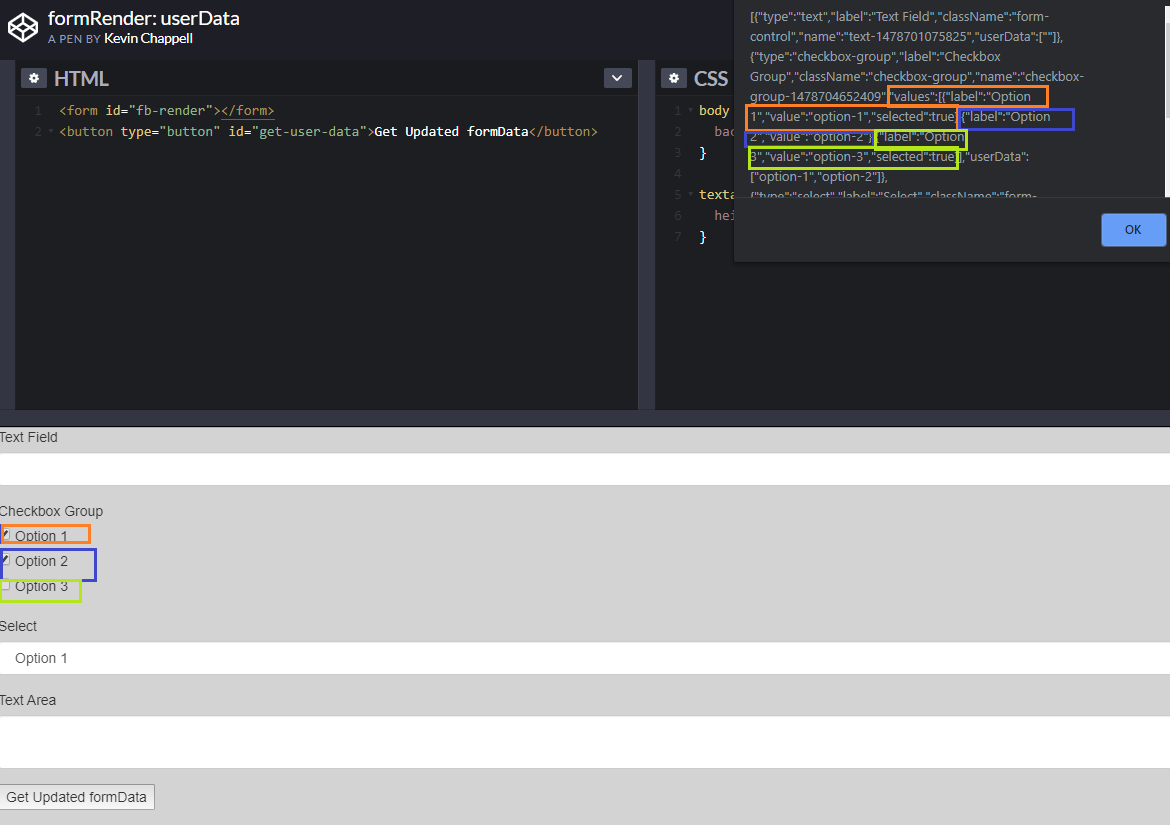Image resolution: width=1170 pixels, height=825 pixels.
Task: Click the body selector in CSS editor
Action: (714, 110)
